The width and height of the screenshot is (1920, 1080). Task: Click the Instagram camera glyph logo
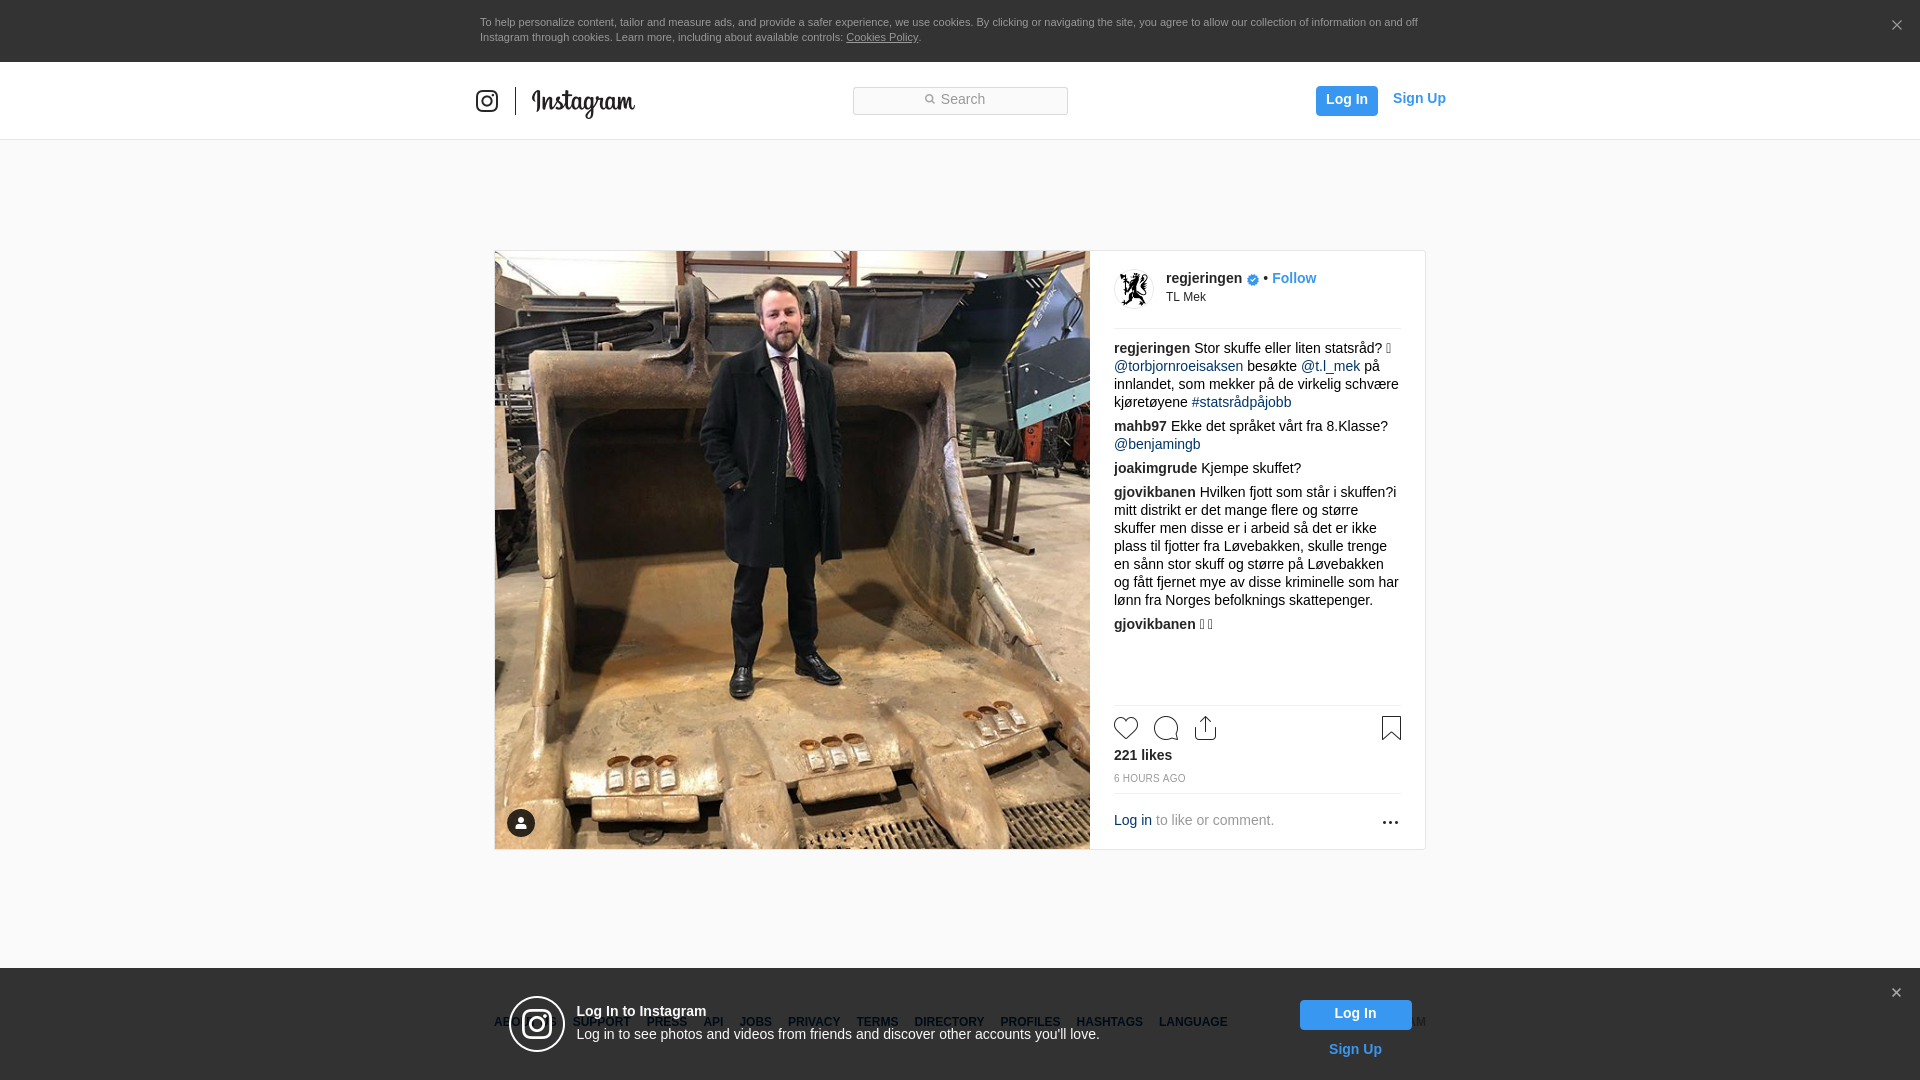pyautogui.click(x=487, y=101)
